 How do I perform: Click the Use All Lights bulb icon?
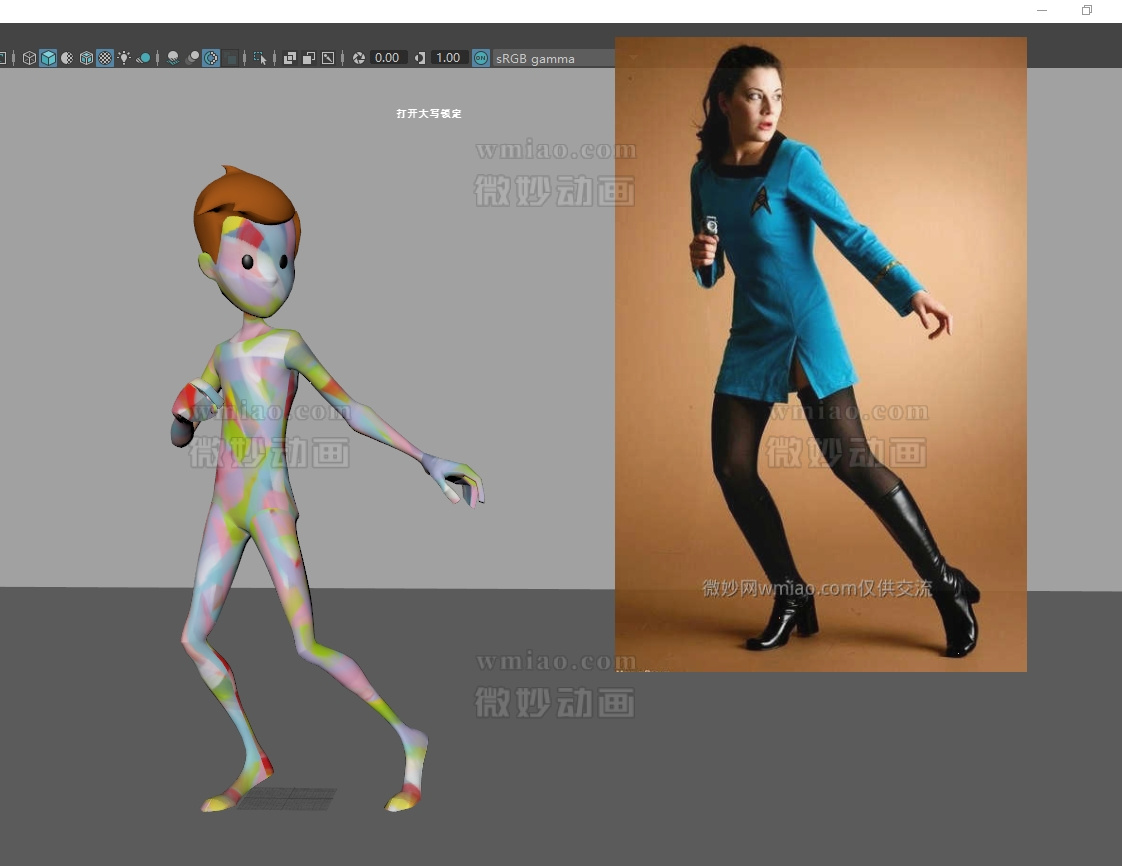(124, 58)
